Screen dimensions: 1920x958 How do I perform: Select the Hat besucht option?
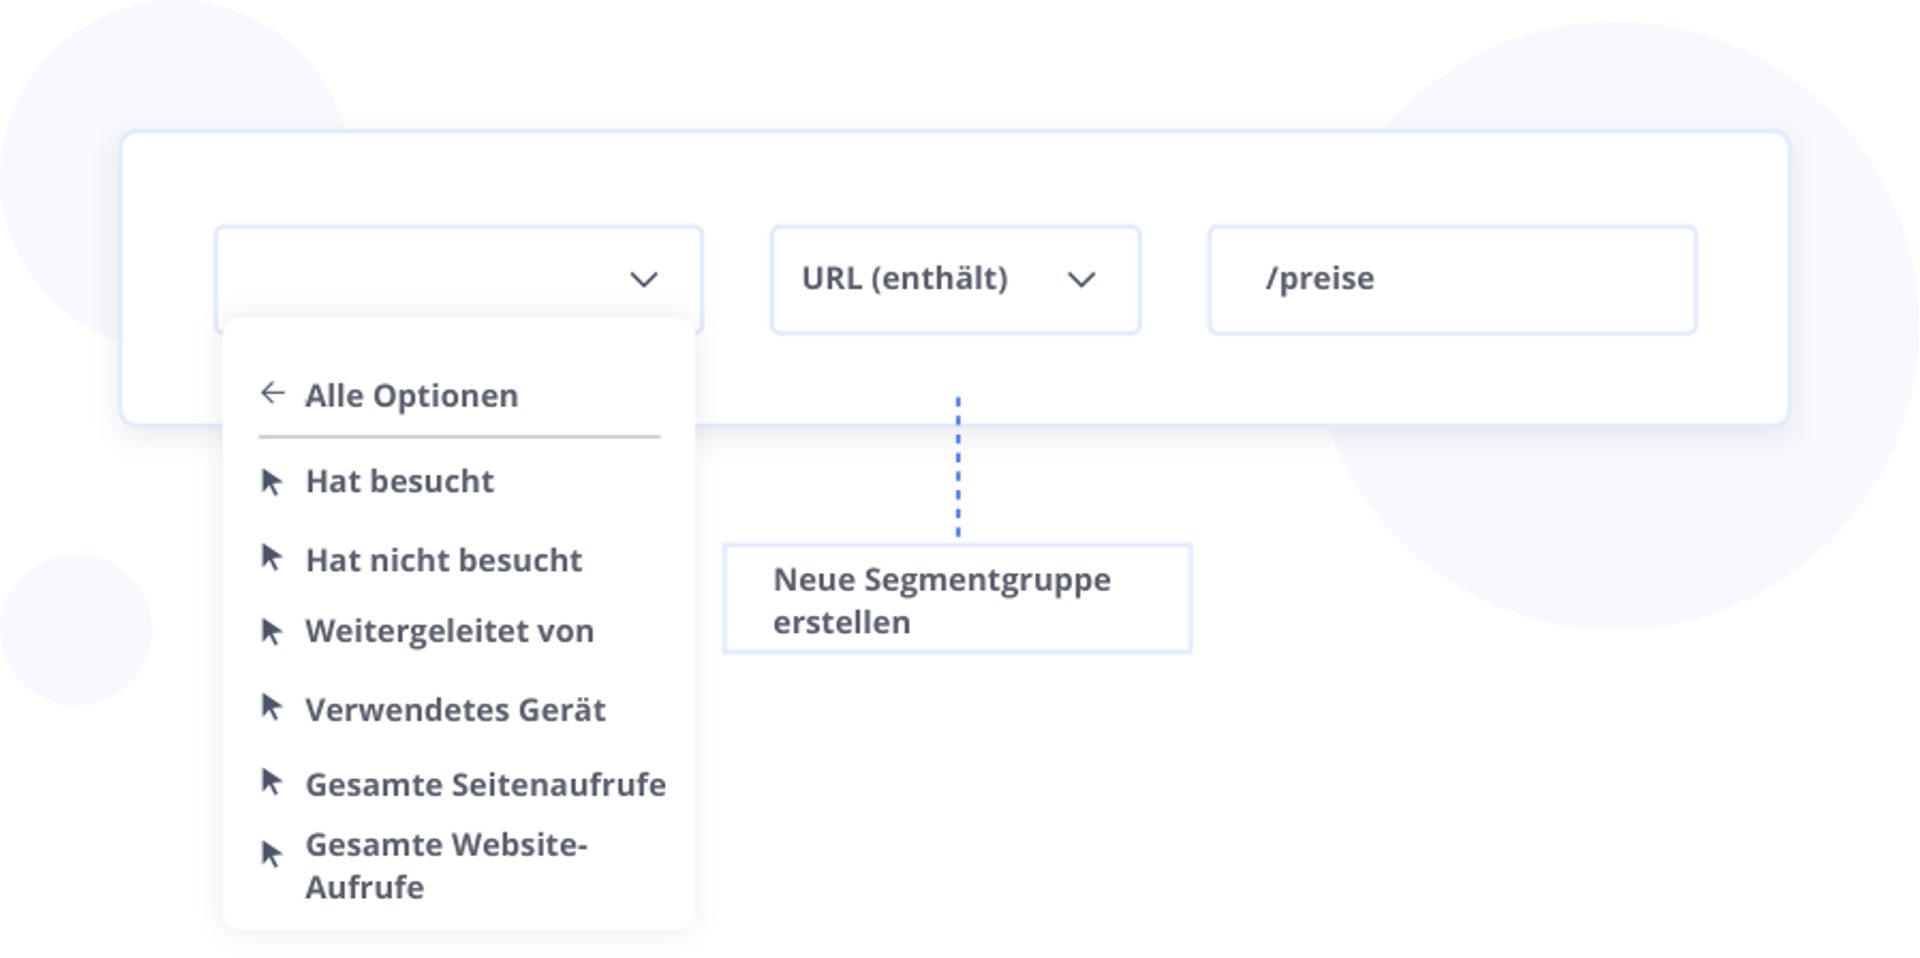pyautogui.click(x=399, y=482)
